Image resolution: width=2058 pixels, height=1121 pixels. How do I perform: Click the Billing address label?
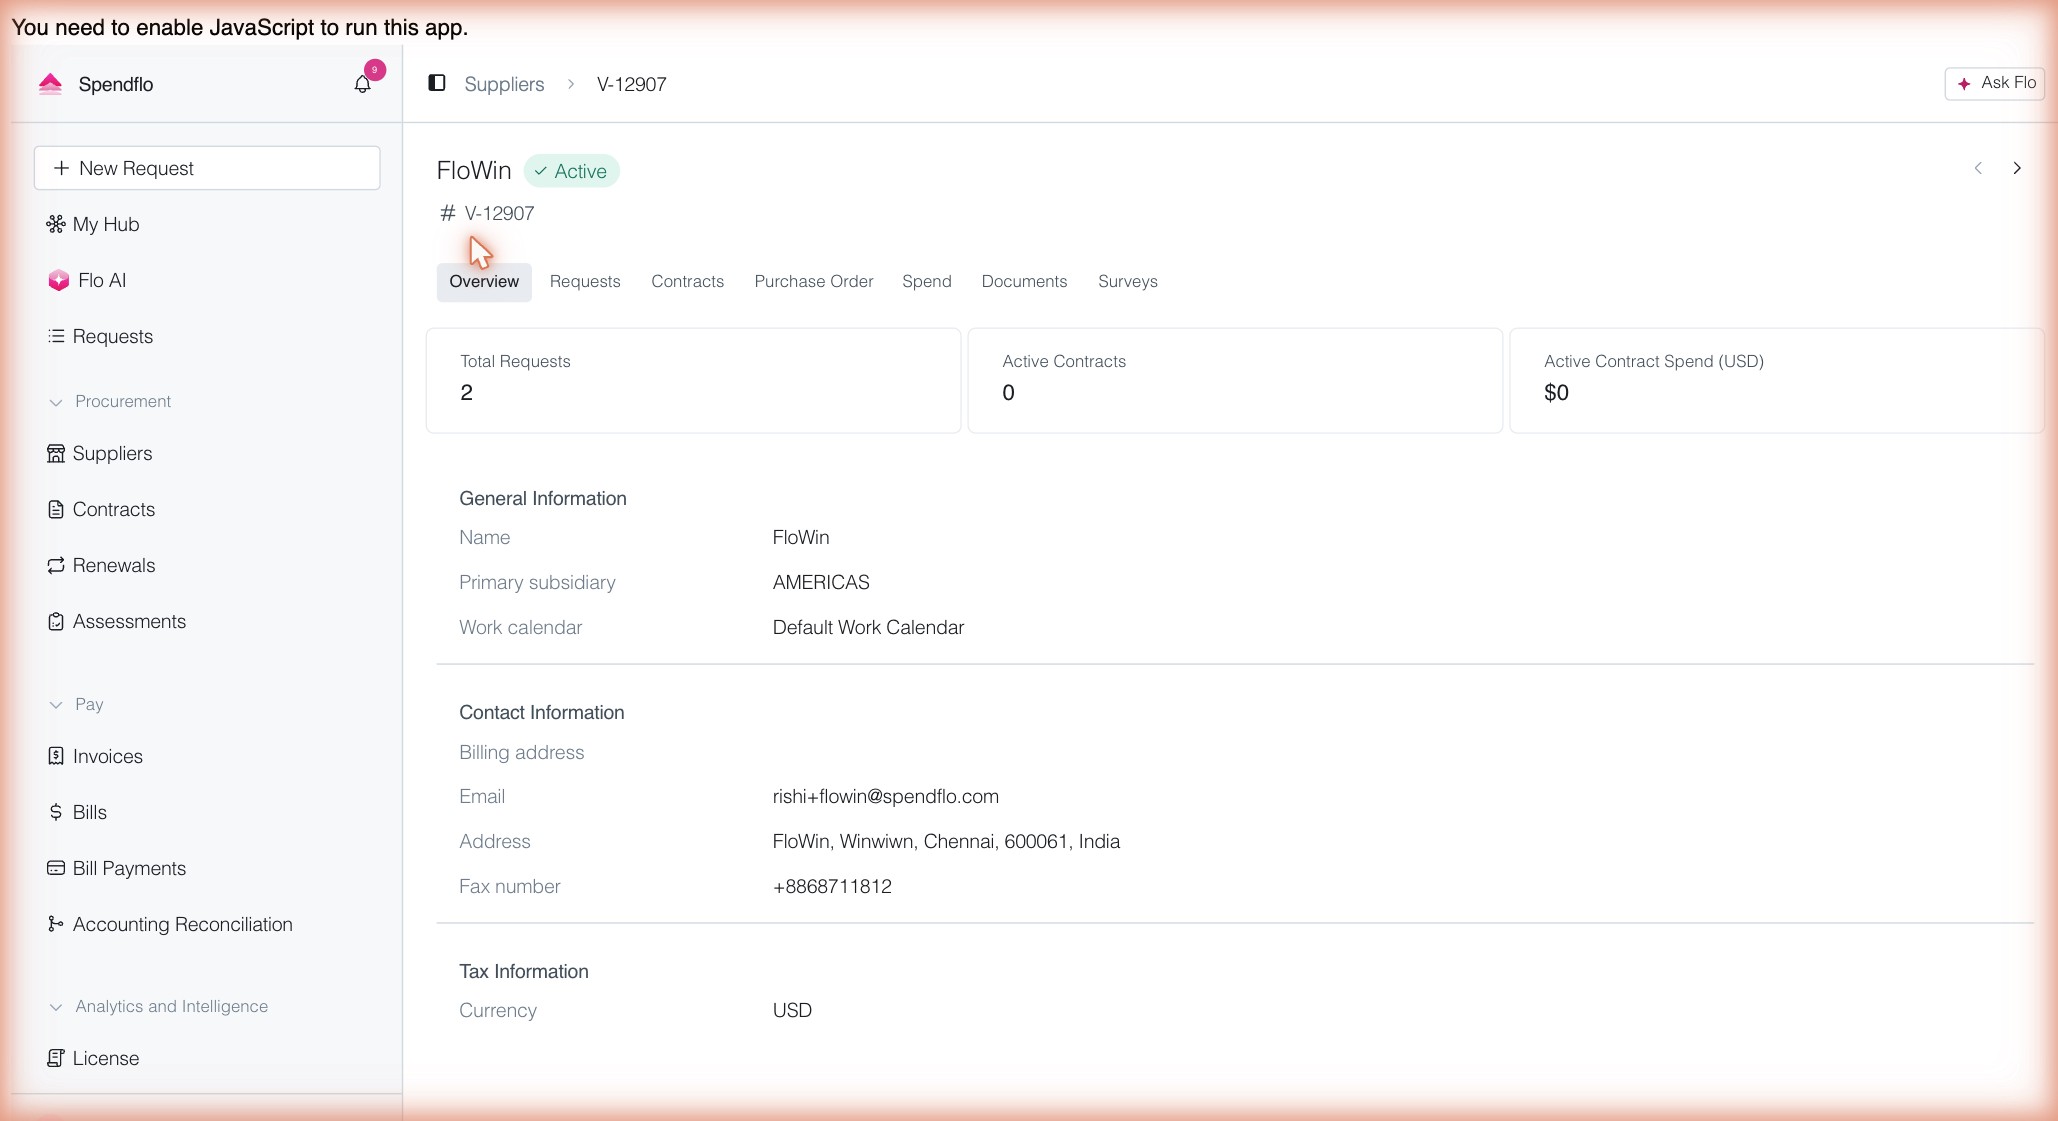click(x=521, y=752)
